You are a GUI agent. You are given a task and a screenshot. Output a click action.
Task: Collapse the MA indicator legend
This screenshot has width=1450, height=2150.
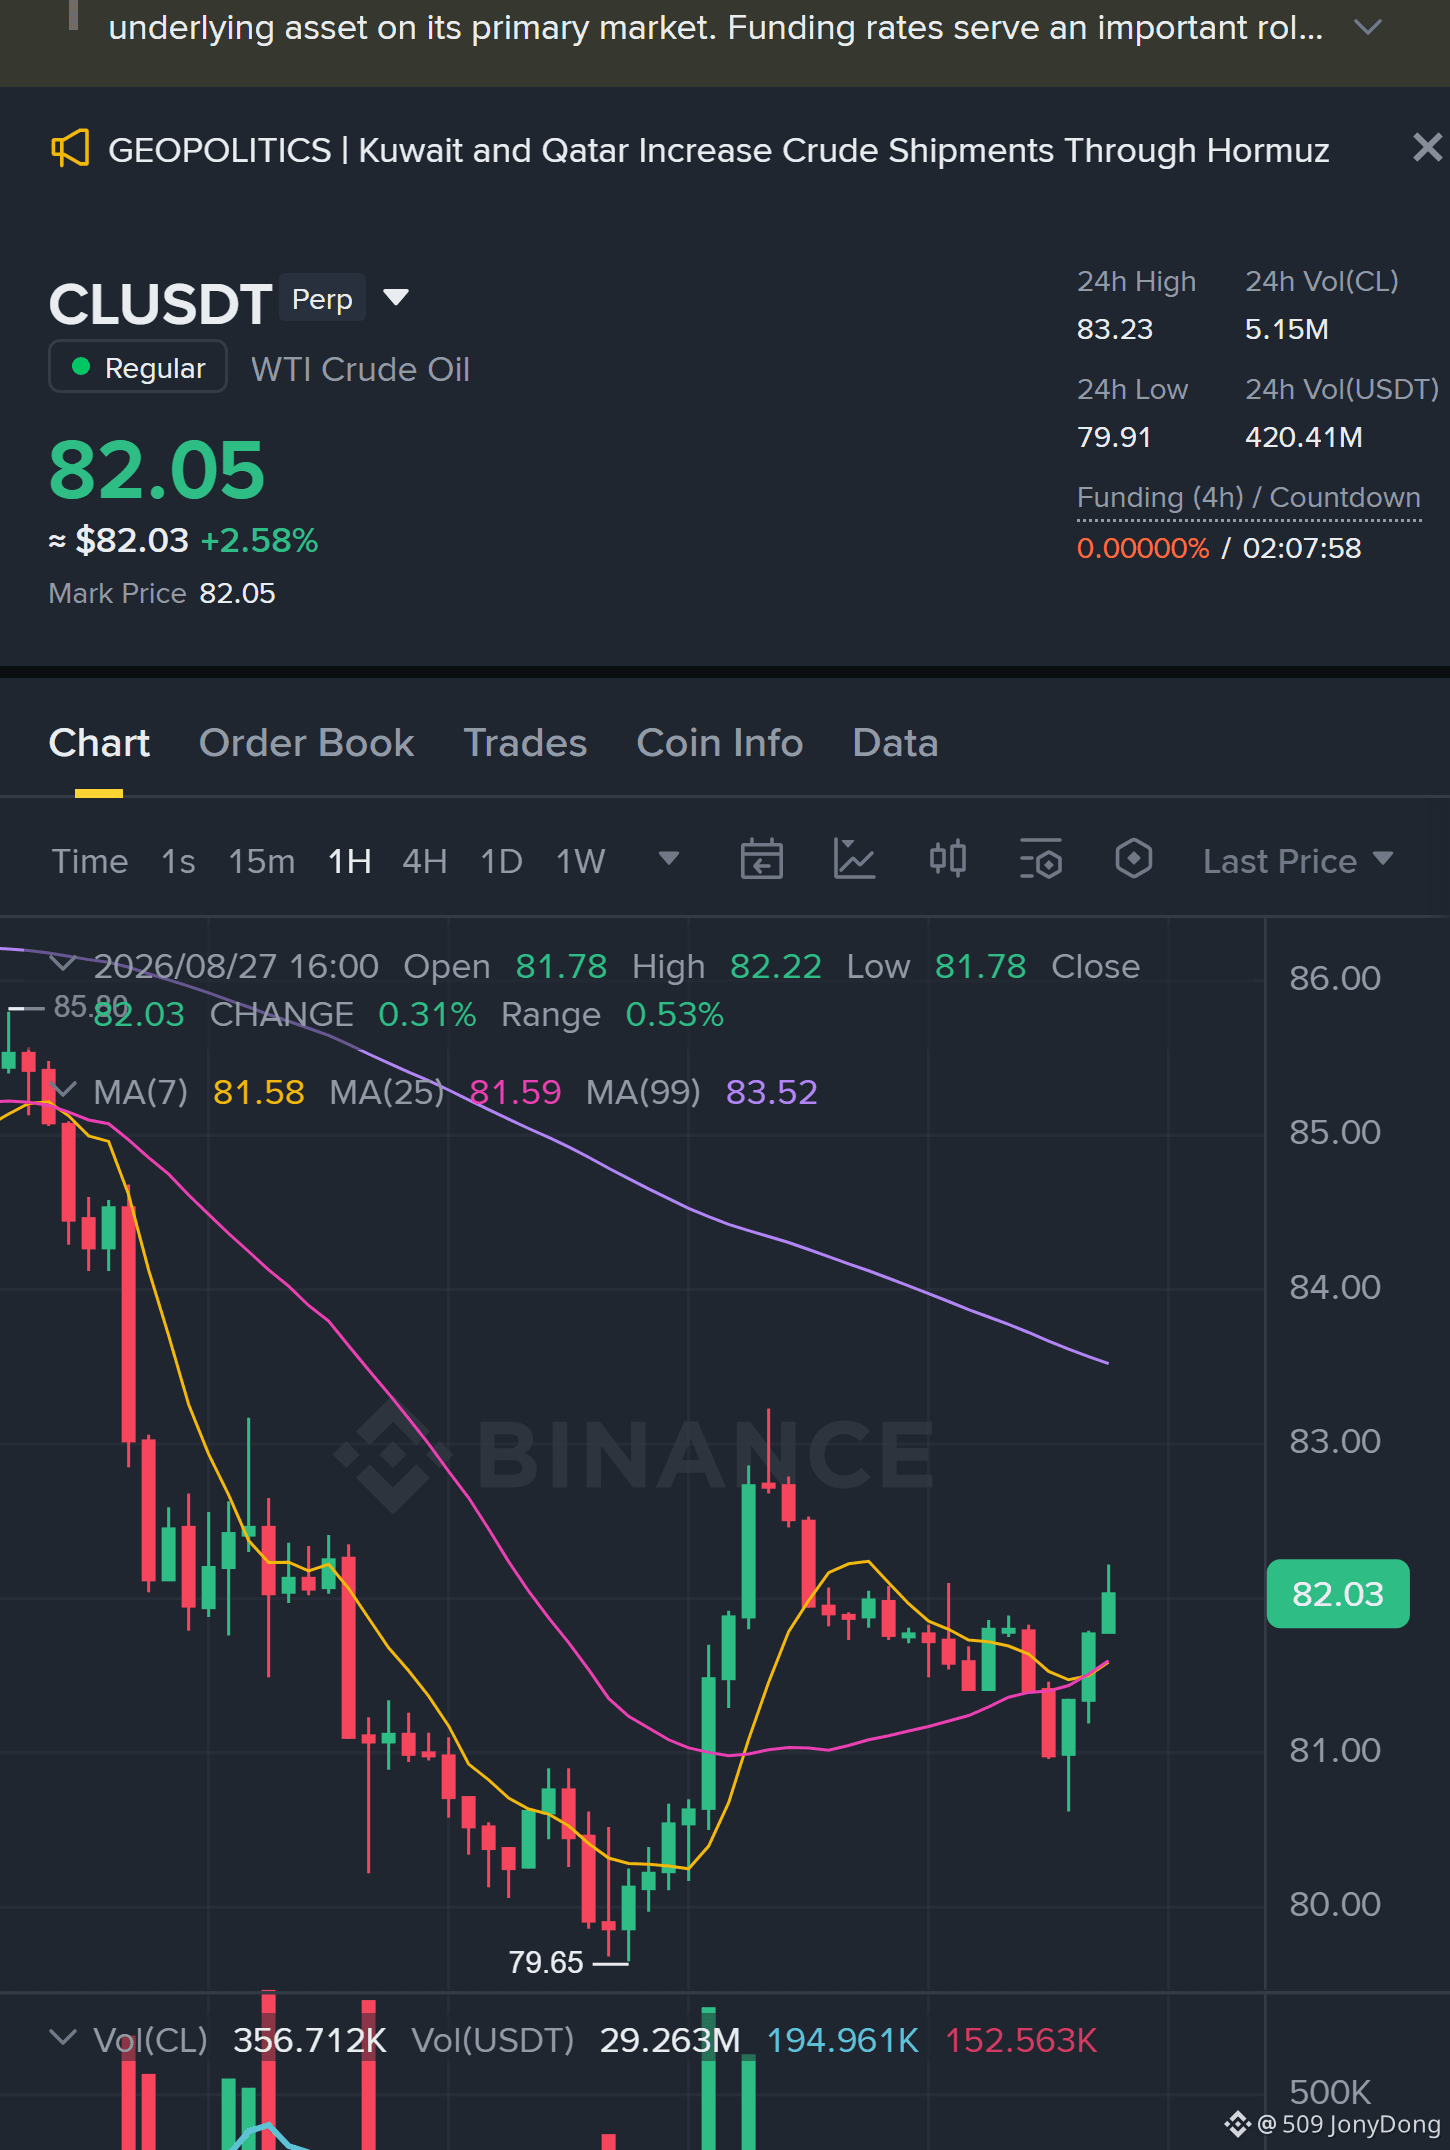pyautogui.click(x=62, y=1089)
